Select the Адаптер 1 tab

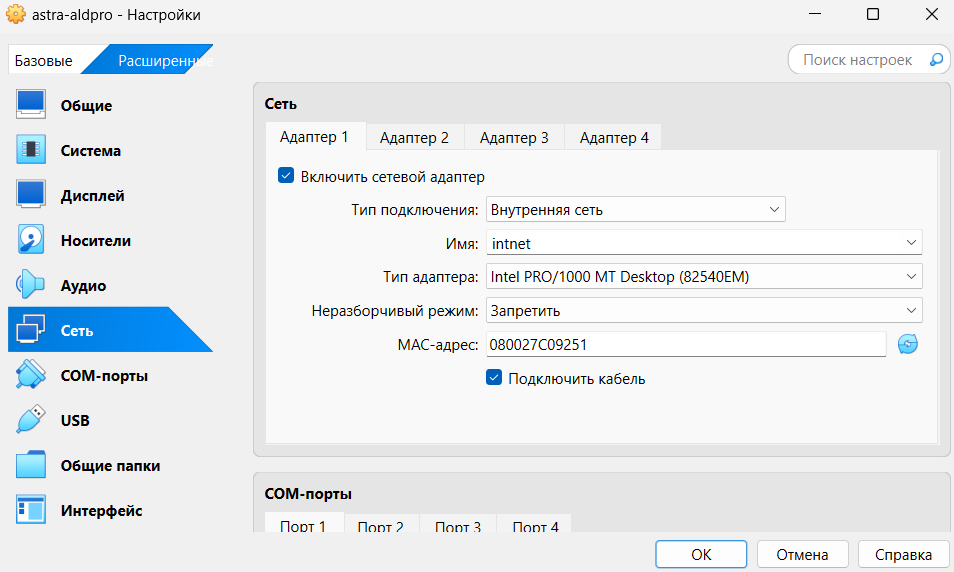click(x=315, y=137)
